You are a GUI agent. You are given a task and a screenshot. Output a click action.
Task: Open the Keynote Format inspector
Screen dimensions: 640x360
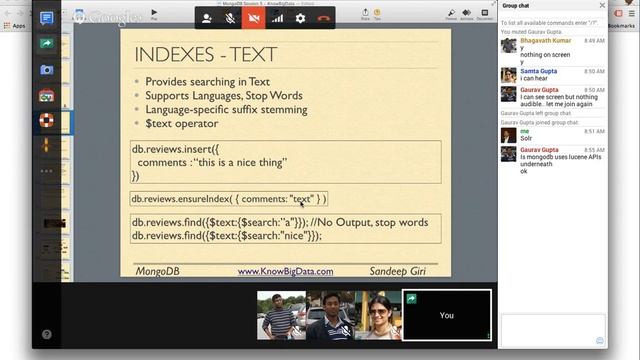pyautogui.click(x=451, y=15)
